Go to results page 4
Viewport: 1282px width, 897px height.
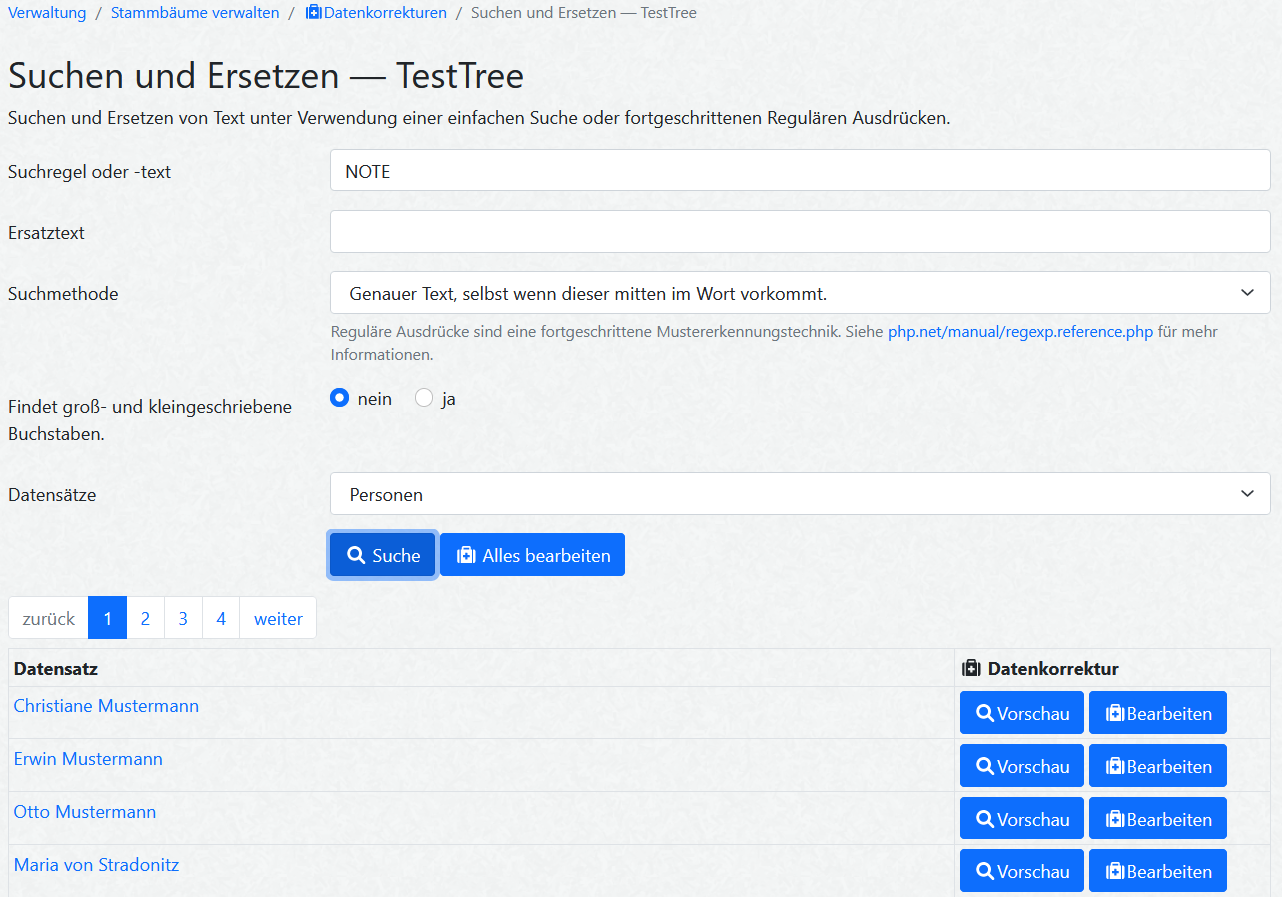221,619
